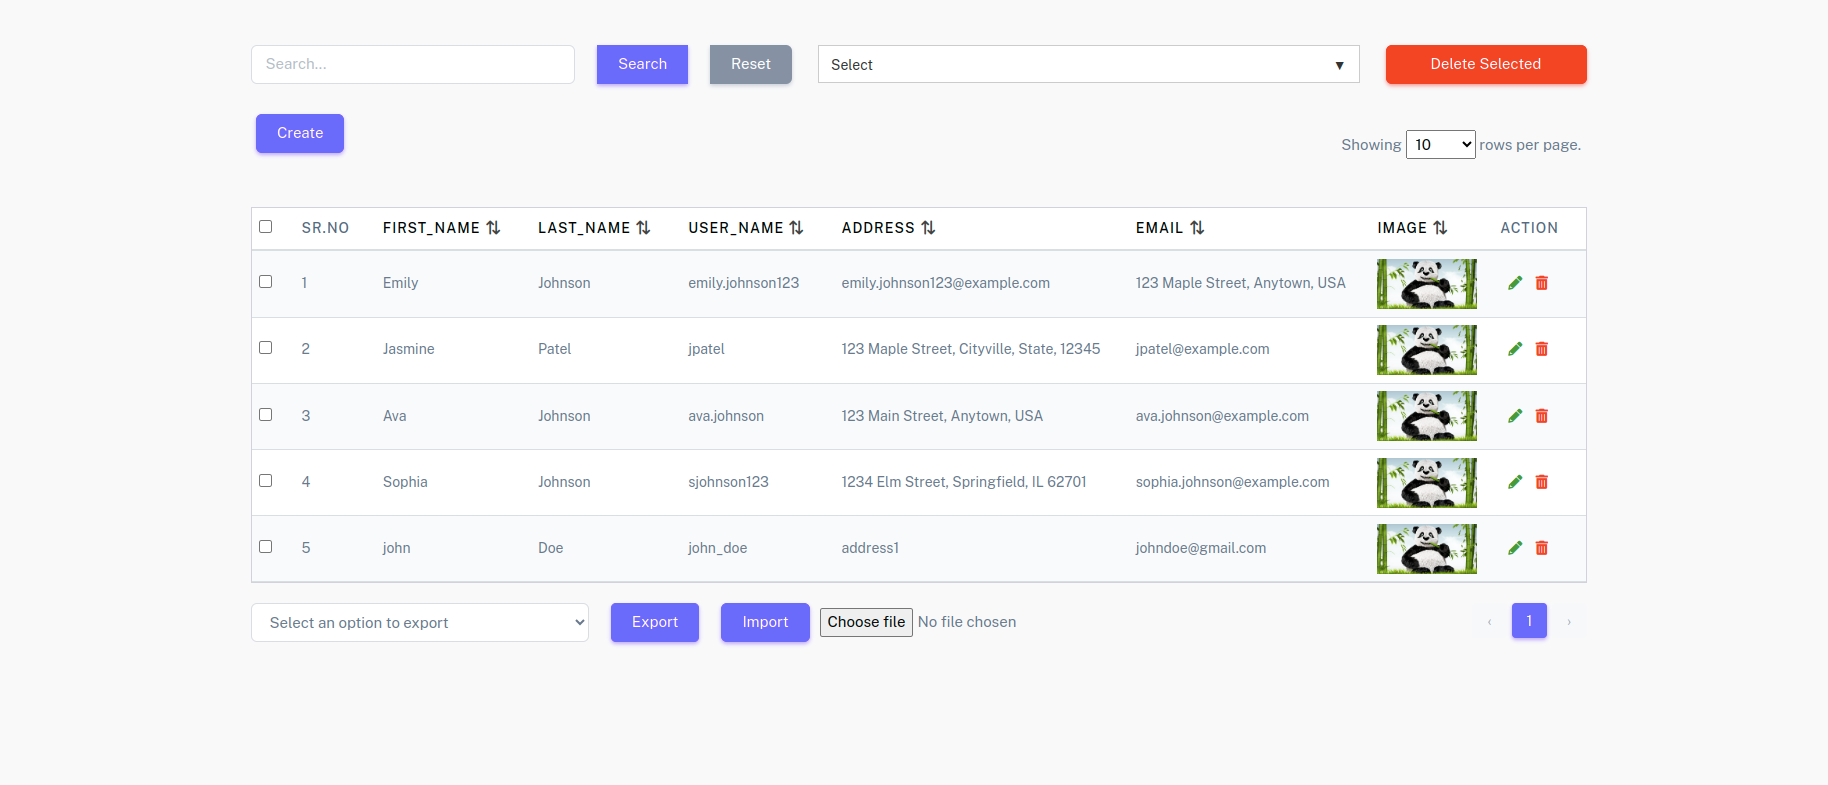The image size is (1828, 785).
Task: Open Emily's panda image thumbnail
Action: [1426, 284]
